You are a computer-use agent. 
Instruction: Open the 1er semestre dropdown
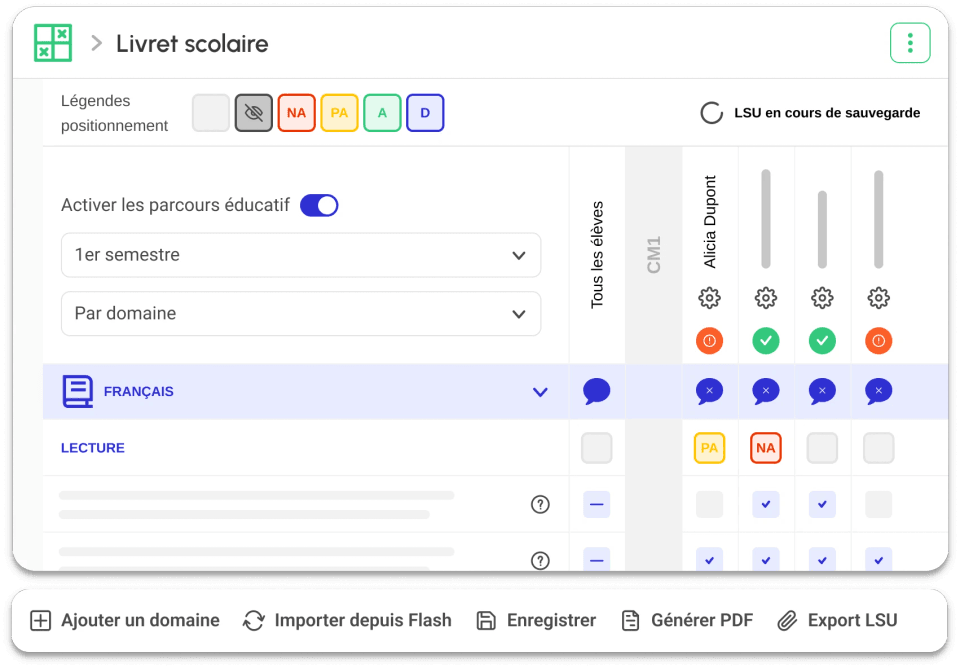point(300,255)
